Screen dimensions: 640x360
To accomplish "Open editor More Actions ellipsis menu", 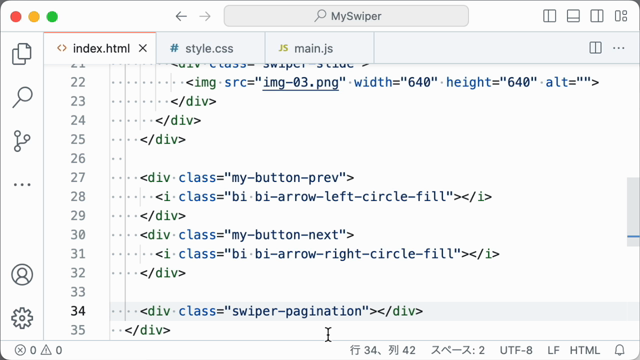I will coord(619,48).
